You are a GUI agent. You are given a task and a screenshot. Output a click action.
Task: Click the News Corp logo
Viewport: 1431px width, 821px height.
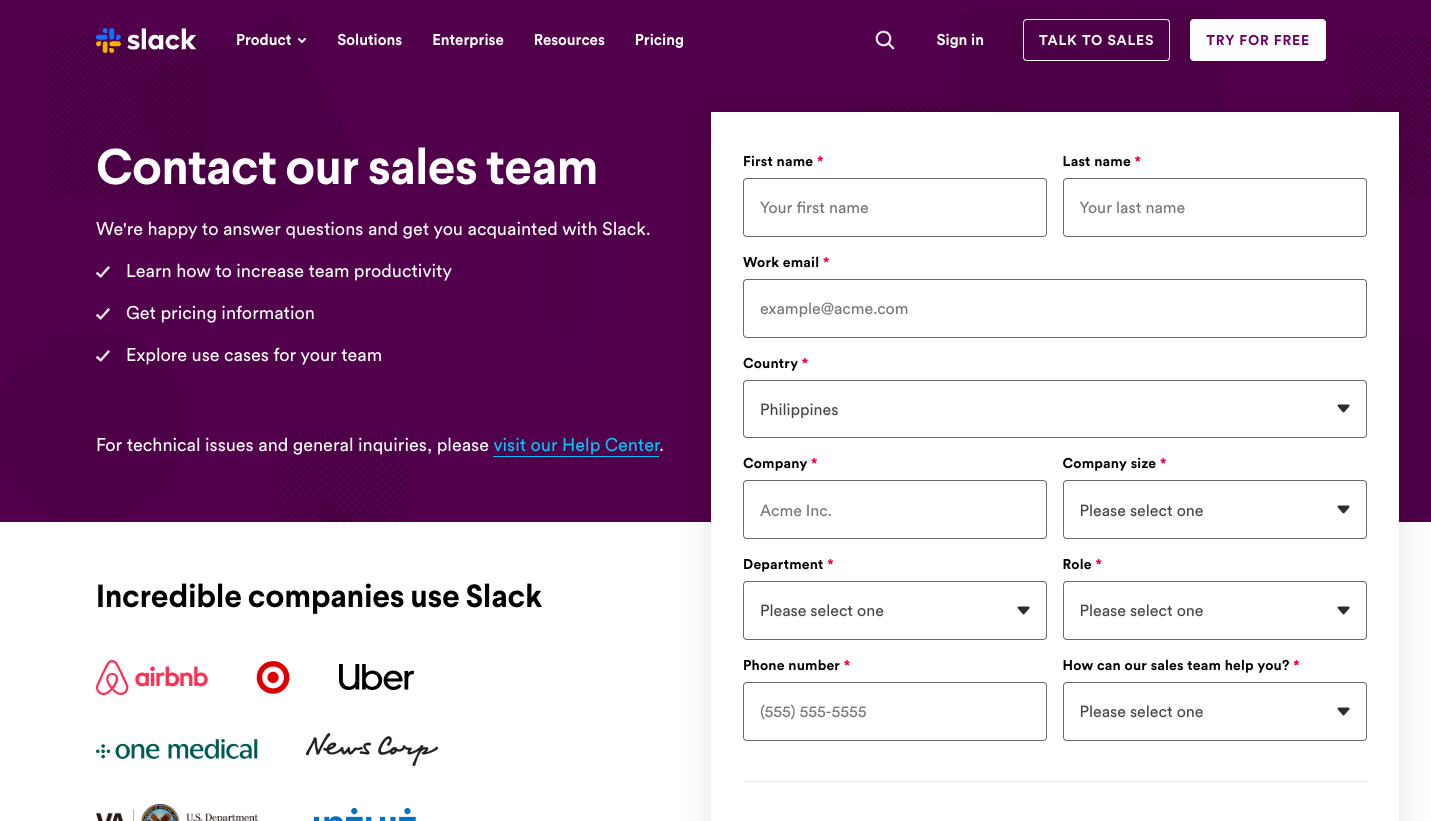point(371,748)
